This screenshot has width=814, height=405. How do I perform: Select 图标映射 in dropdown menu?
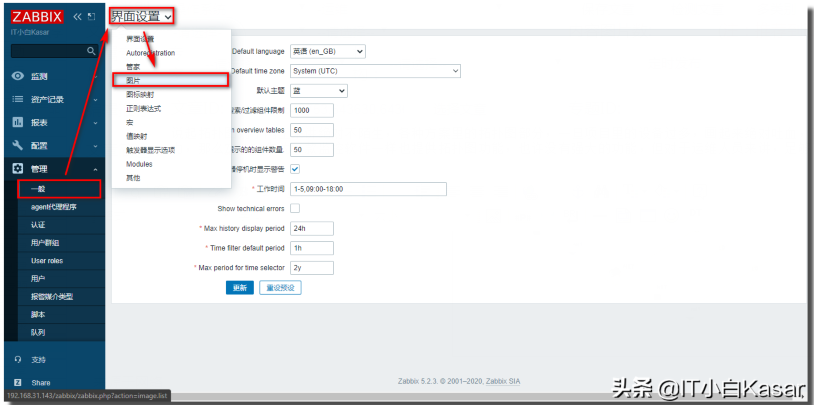(140, 94)
